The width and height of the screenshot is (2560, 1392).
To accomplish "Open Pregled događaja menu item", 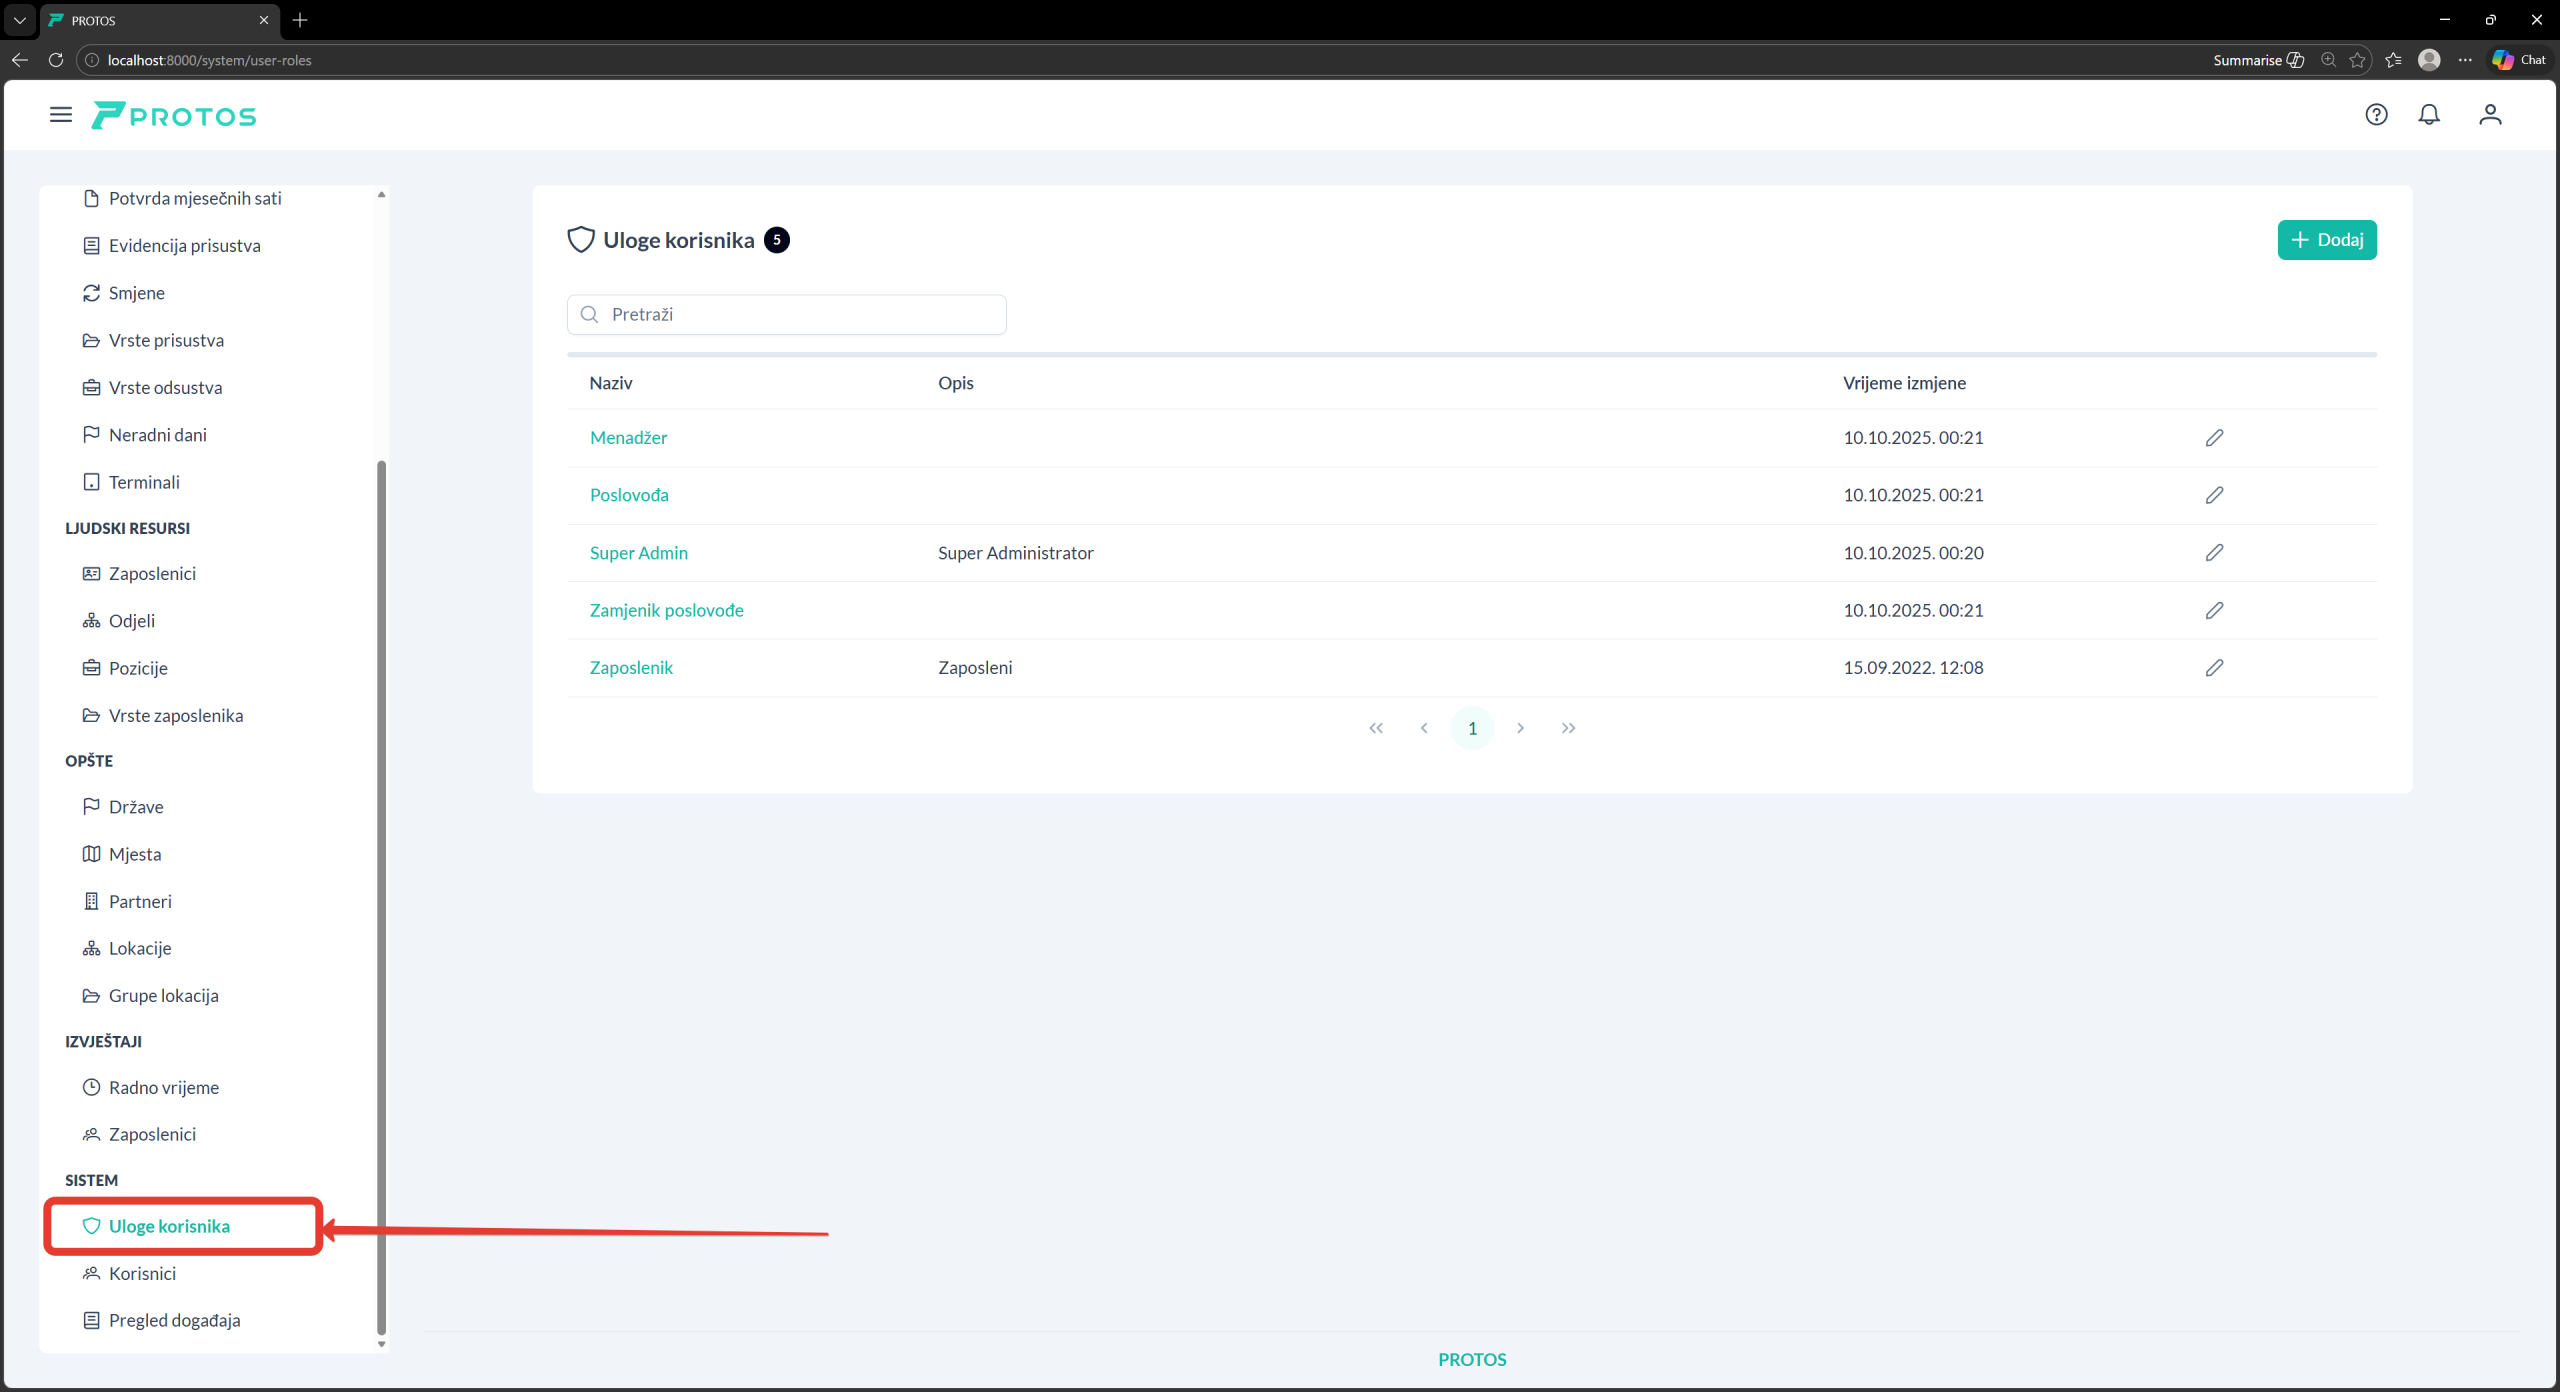I will [174, 1320].
